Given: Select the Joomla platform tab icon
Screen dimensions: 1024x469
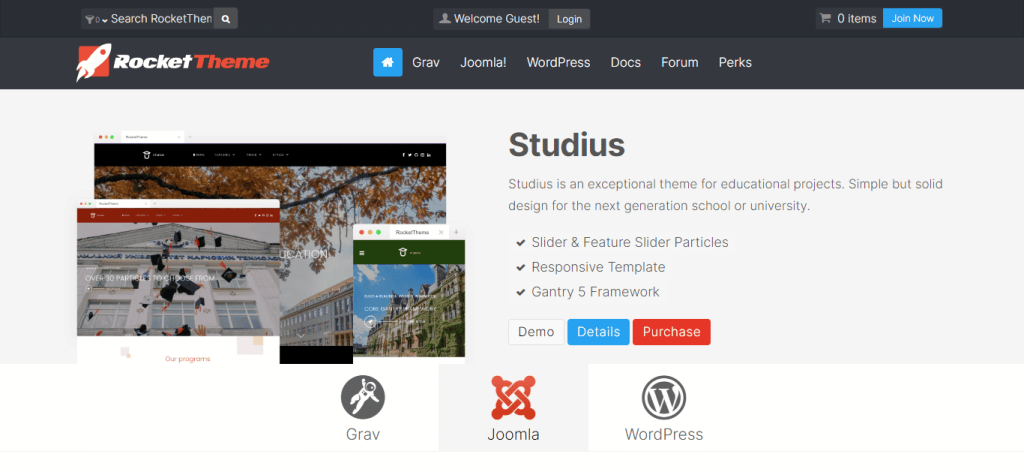Looking at the screenshot, I should (513, 397).
